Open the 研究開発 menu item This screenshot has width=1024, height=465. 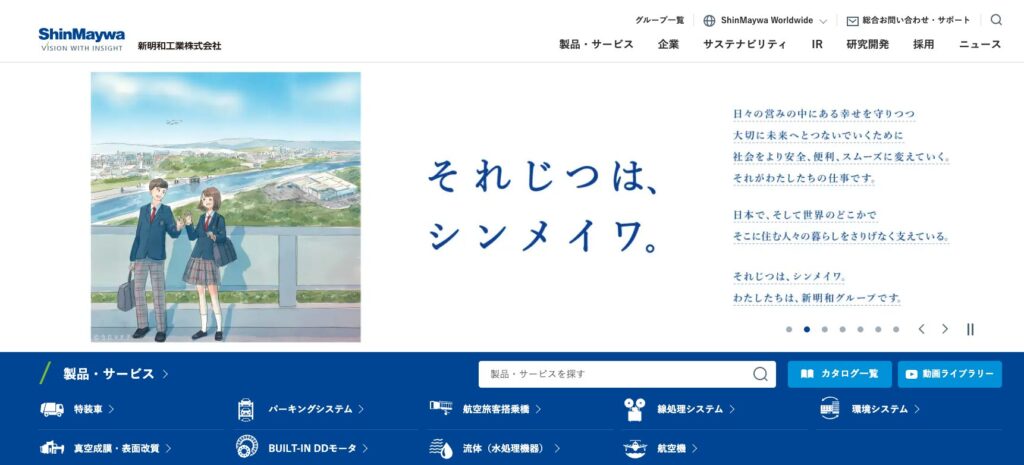pyautogui.click(x=867, y=45)
